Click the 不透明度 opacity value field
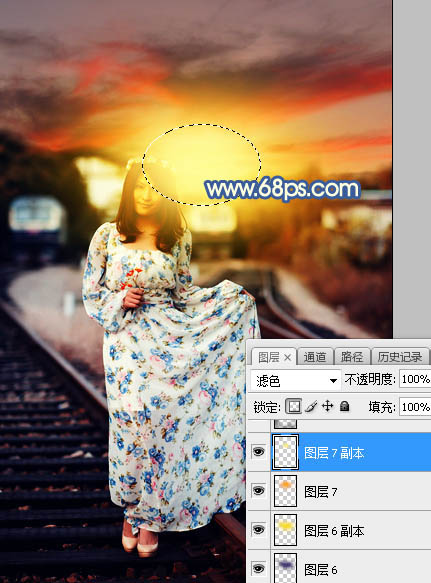 415,379
